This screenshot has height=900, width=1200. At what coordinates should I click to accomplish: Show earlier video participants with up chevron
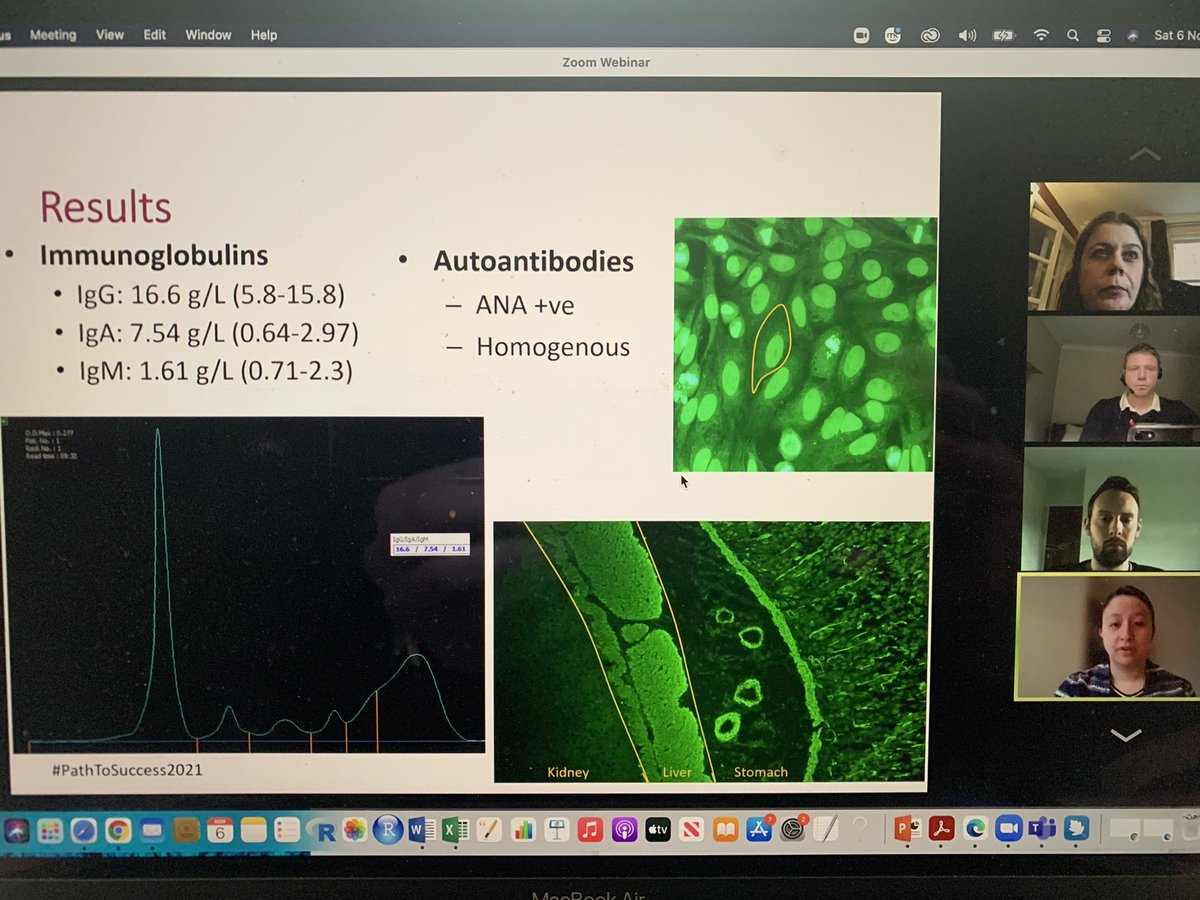pos(1144,155)
